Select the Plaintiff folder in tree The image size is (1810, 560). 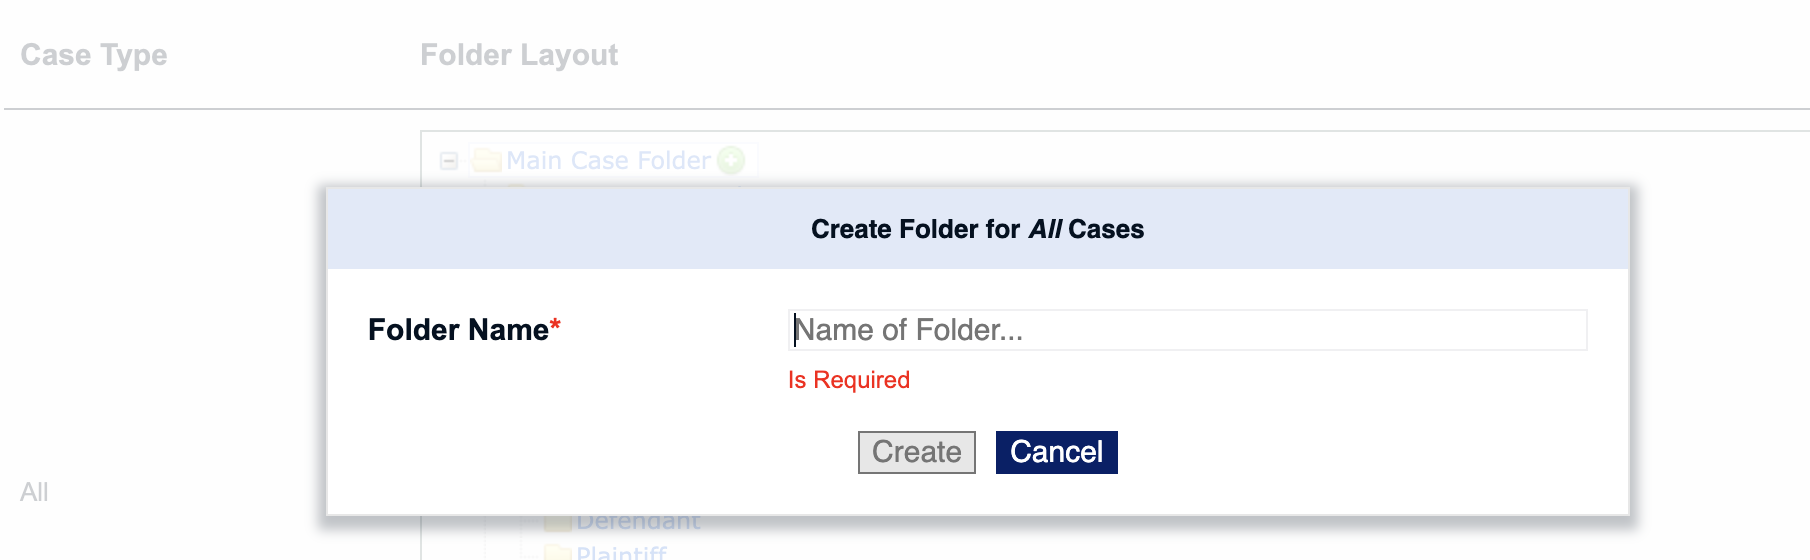pos(621,552)
